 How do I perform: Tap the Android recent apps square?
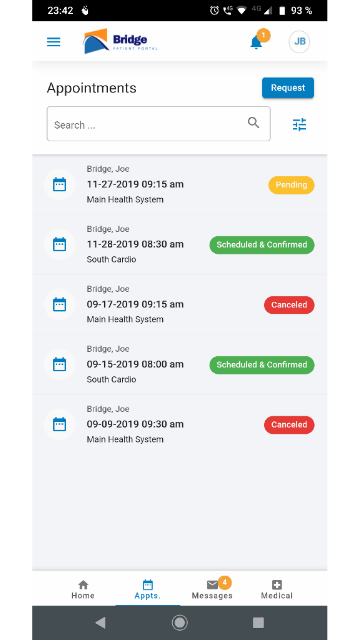(258, 622)
